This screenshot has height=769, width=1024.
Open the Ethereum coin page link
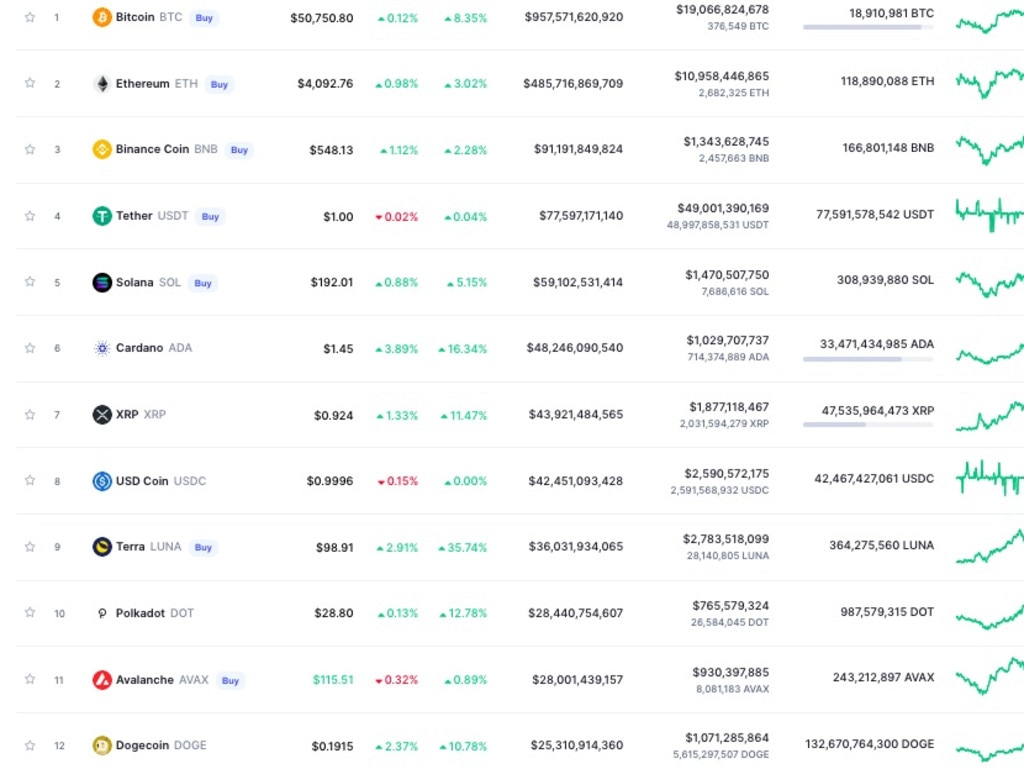(157, 84)
